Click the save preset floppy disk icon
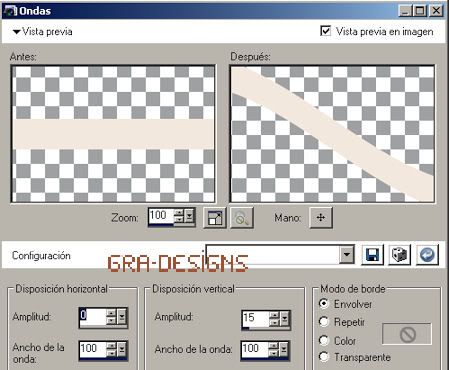This screenshot has width=449, height=370. [x=372, y=255]
